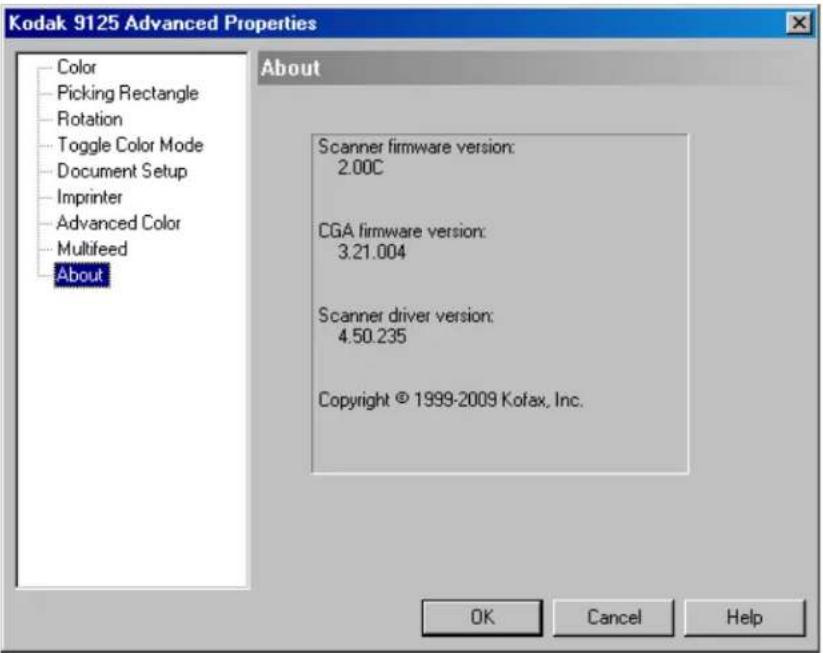Click the 'Scanner firmware version:' label
The width and height of the screenshot is (823, 653).
(416, 147)
